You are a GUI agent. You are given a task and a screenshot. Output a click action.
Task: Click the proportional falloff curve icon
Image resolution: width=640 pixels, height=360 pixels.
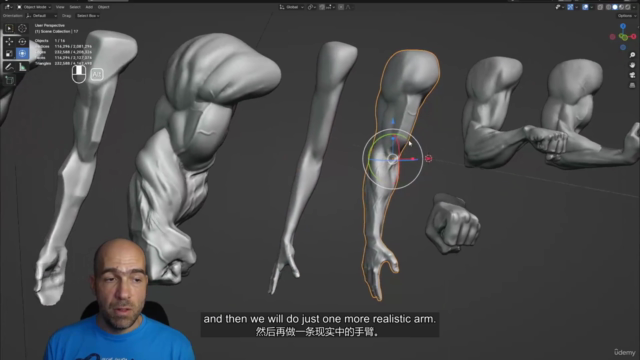[349, 7]
